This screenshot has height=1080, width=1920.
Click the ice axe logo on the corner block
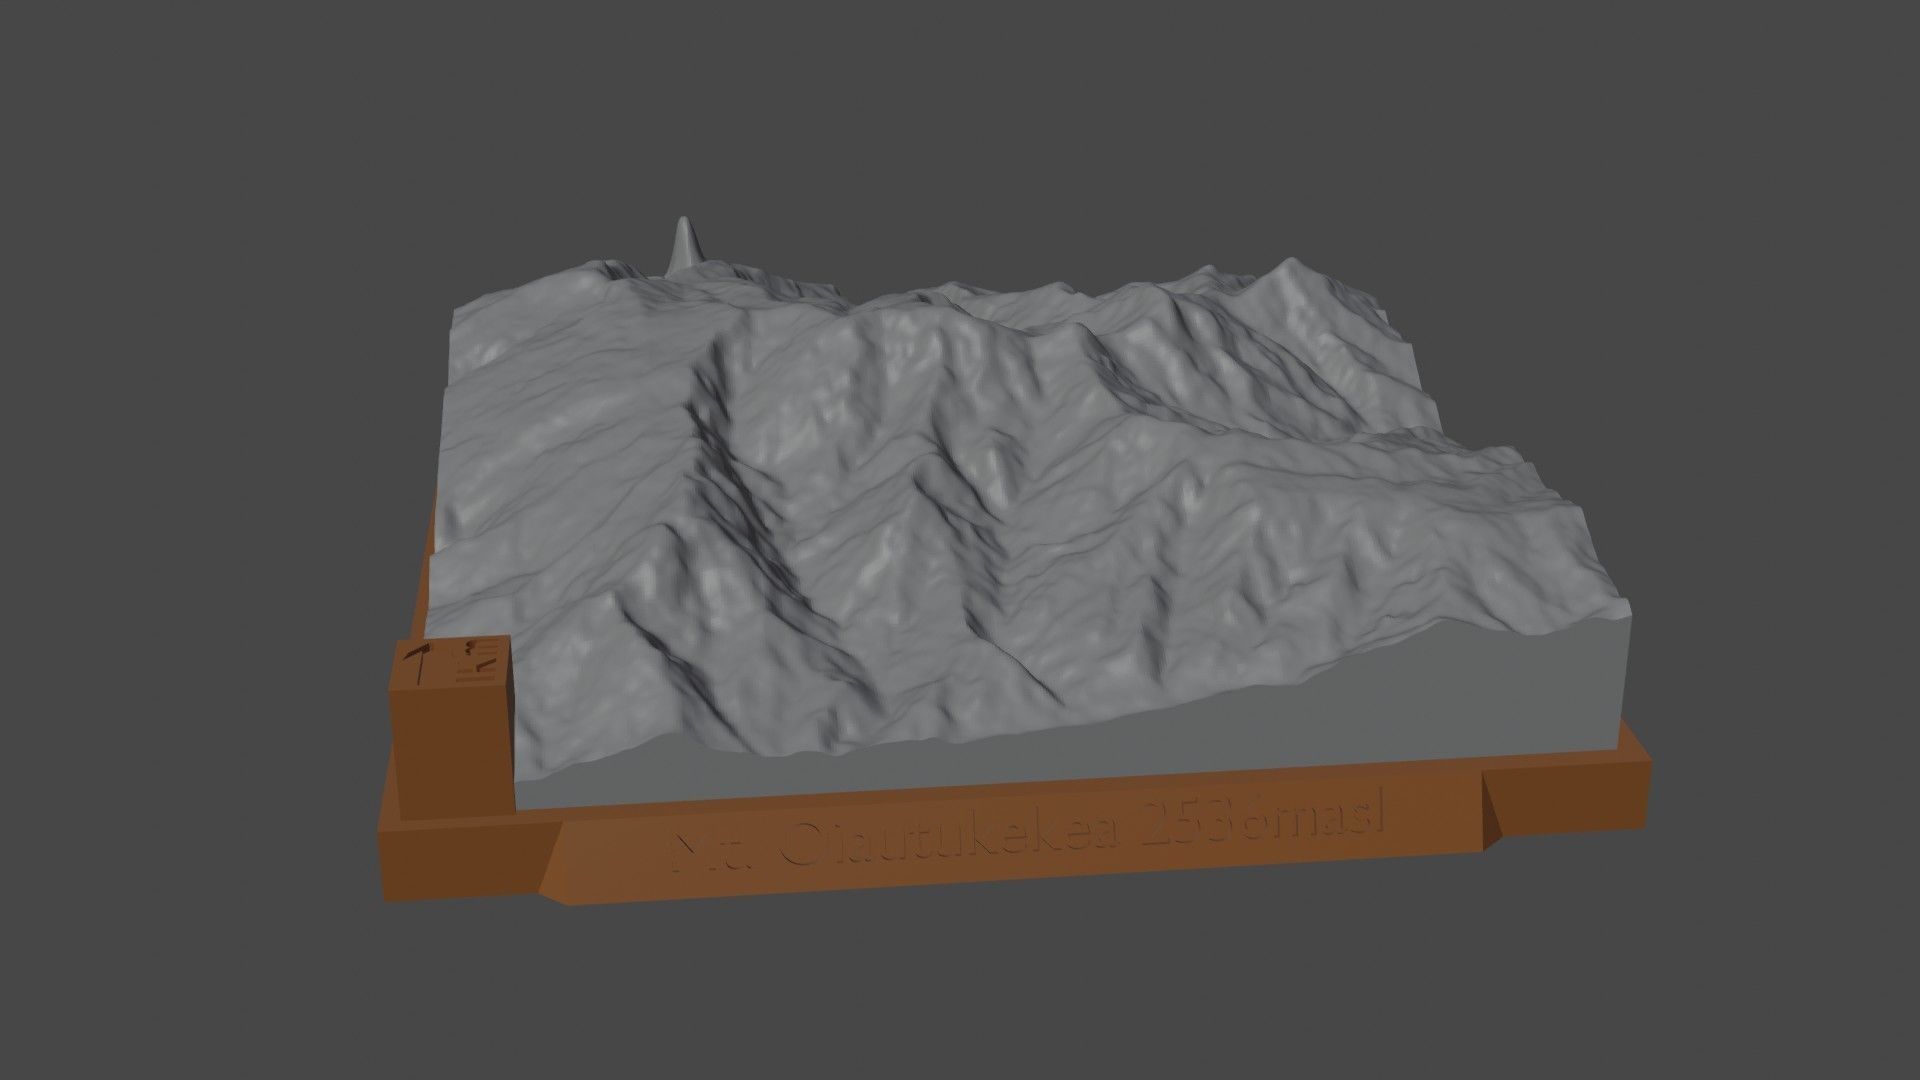coord(417,664)
